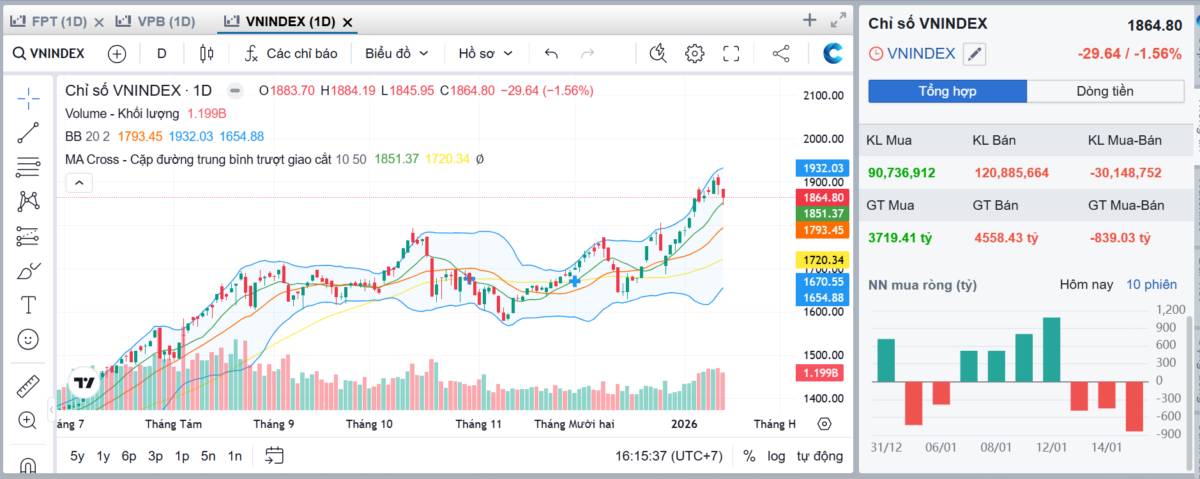Select the trend line drawing tool

28,131
